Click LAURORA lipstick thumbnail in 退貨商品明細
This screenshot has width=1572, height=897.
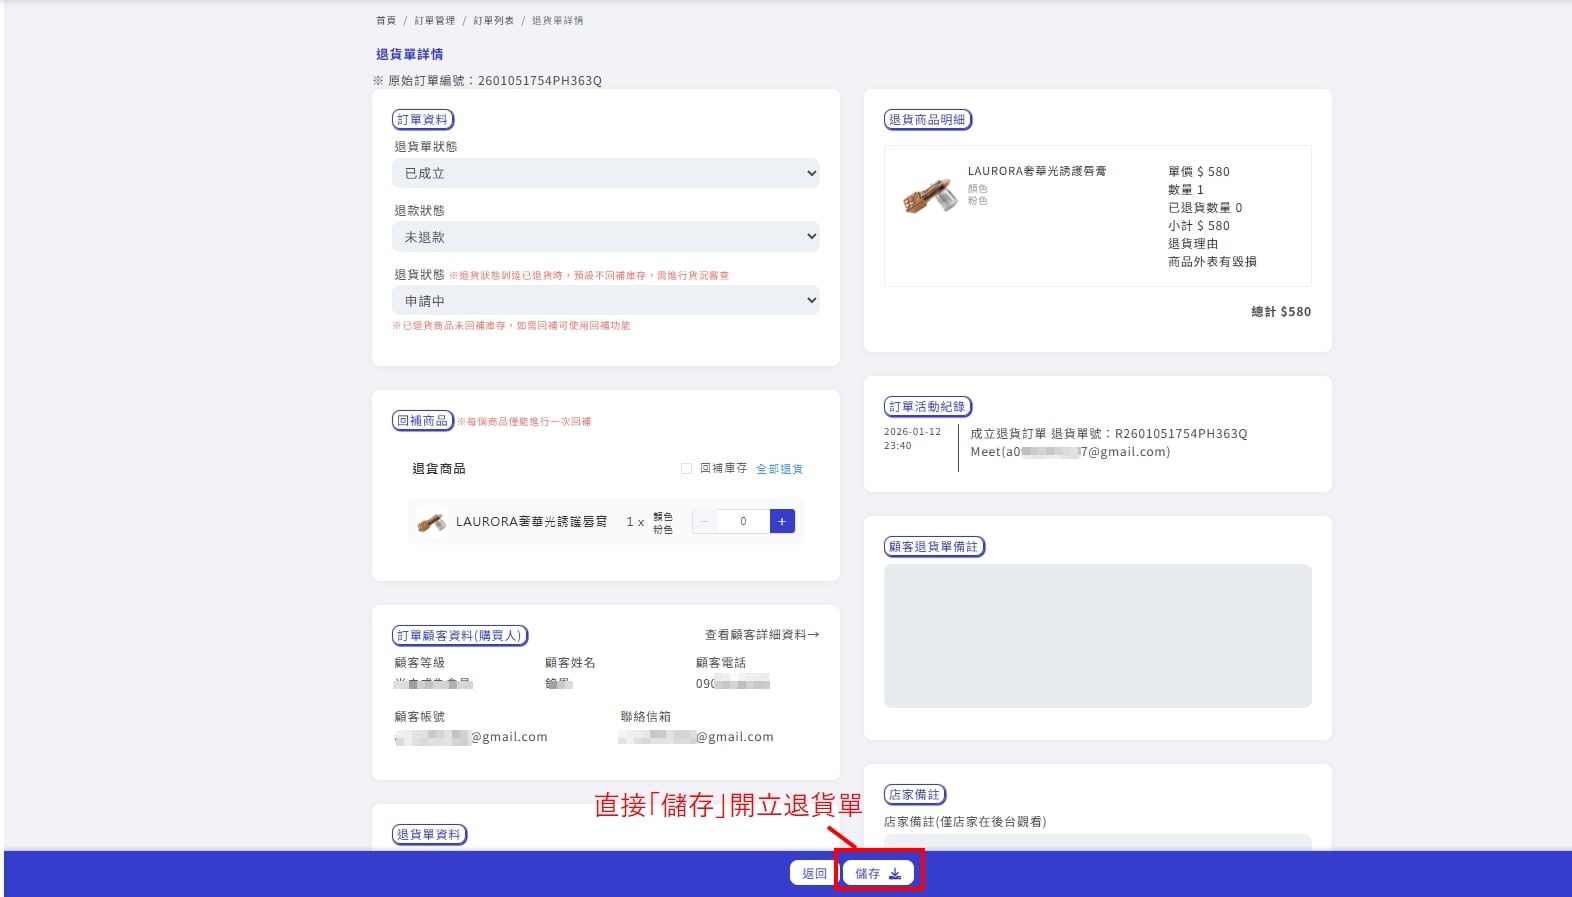click(x=929, y=195)
